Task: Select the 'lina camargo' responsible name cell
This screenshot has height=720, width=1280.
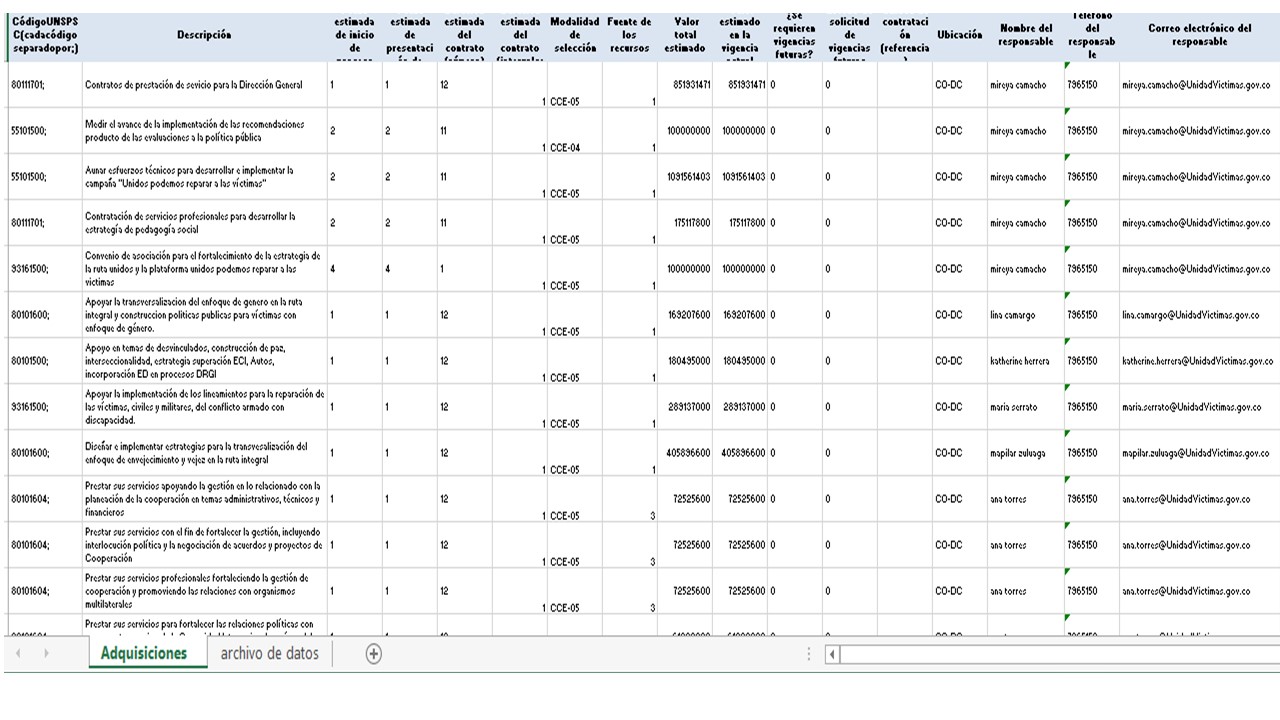Action: coord(1026,315)
